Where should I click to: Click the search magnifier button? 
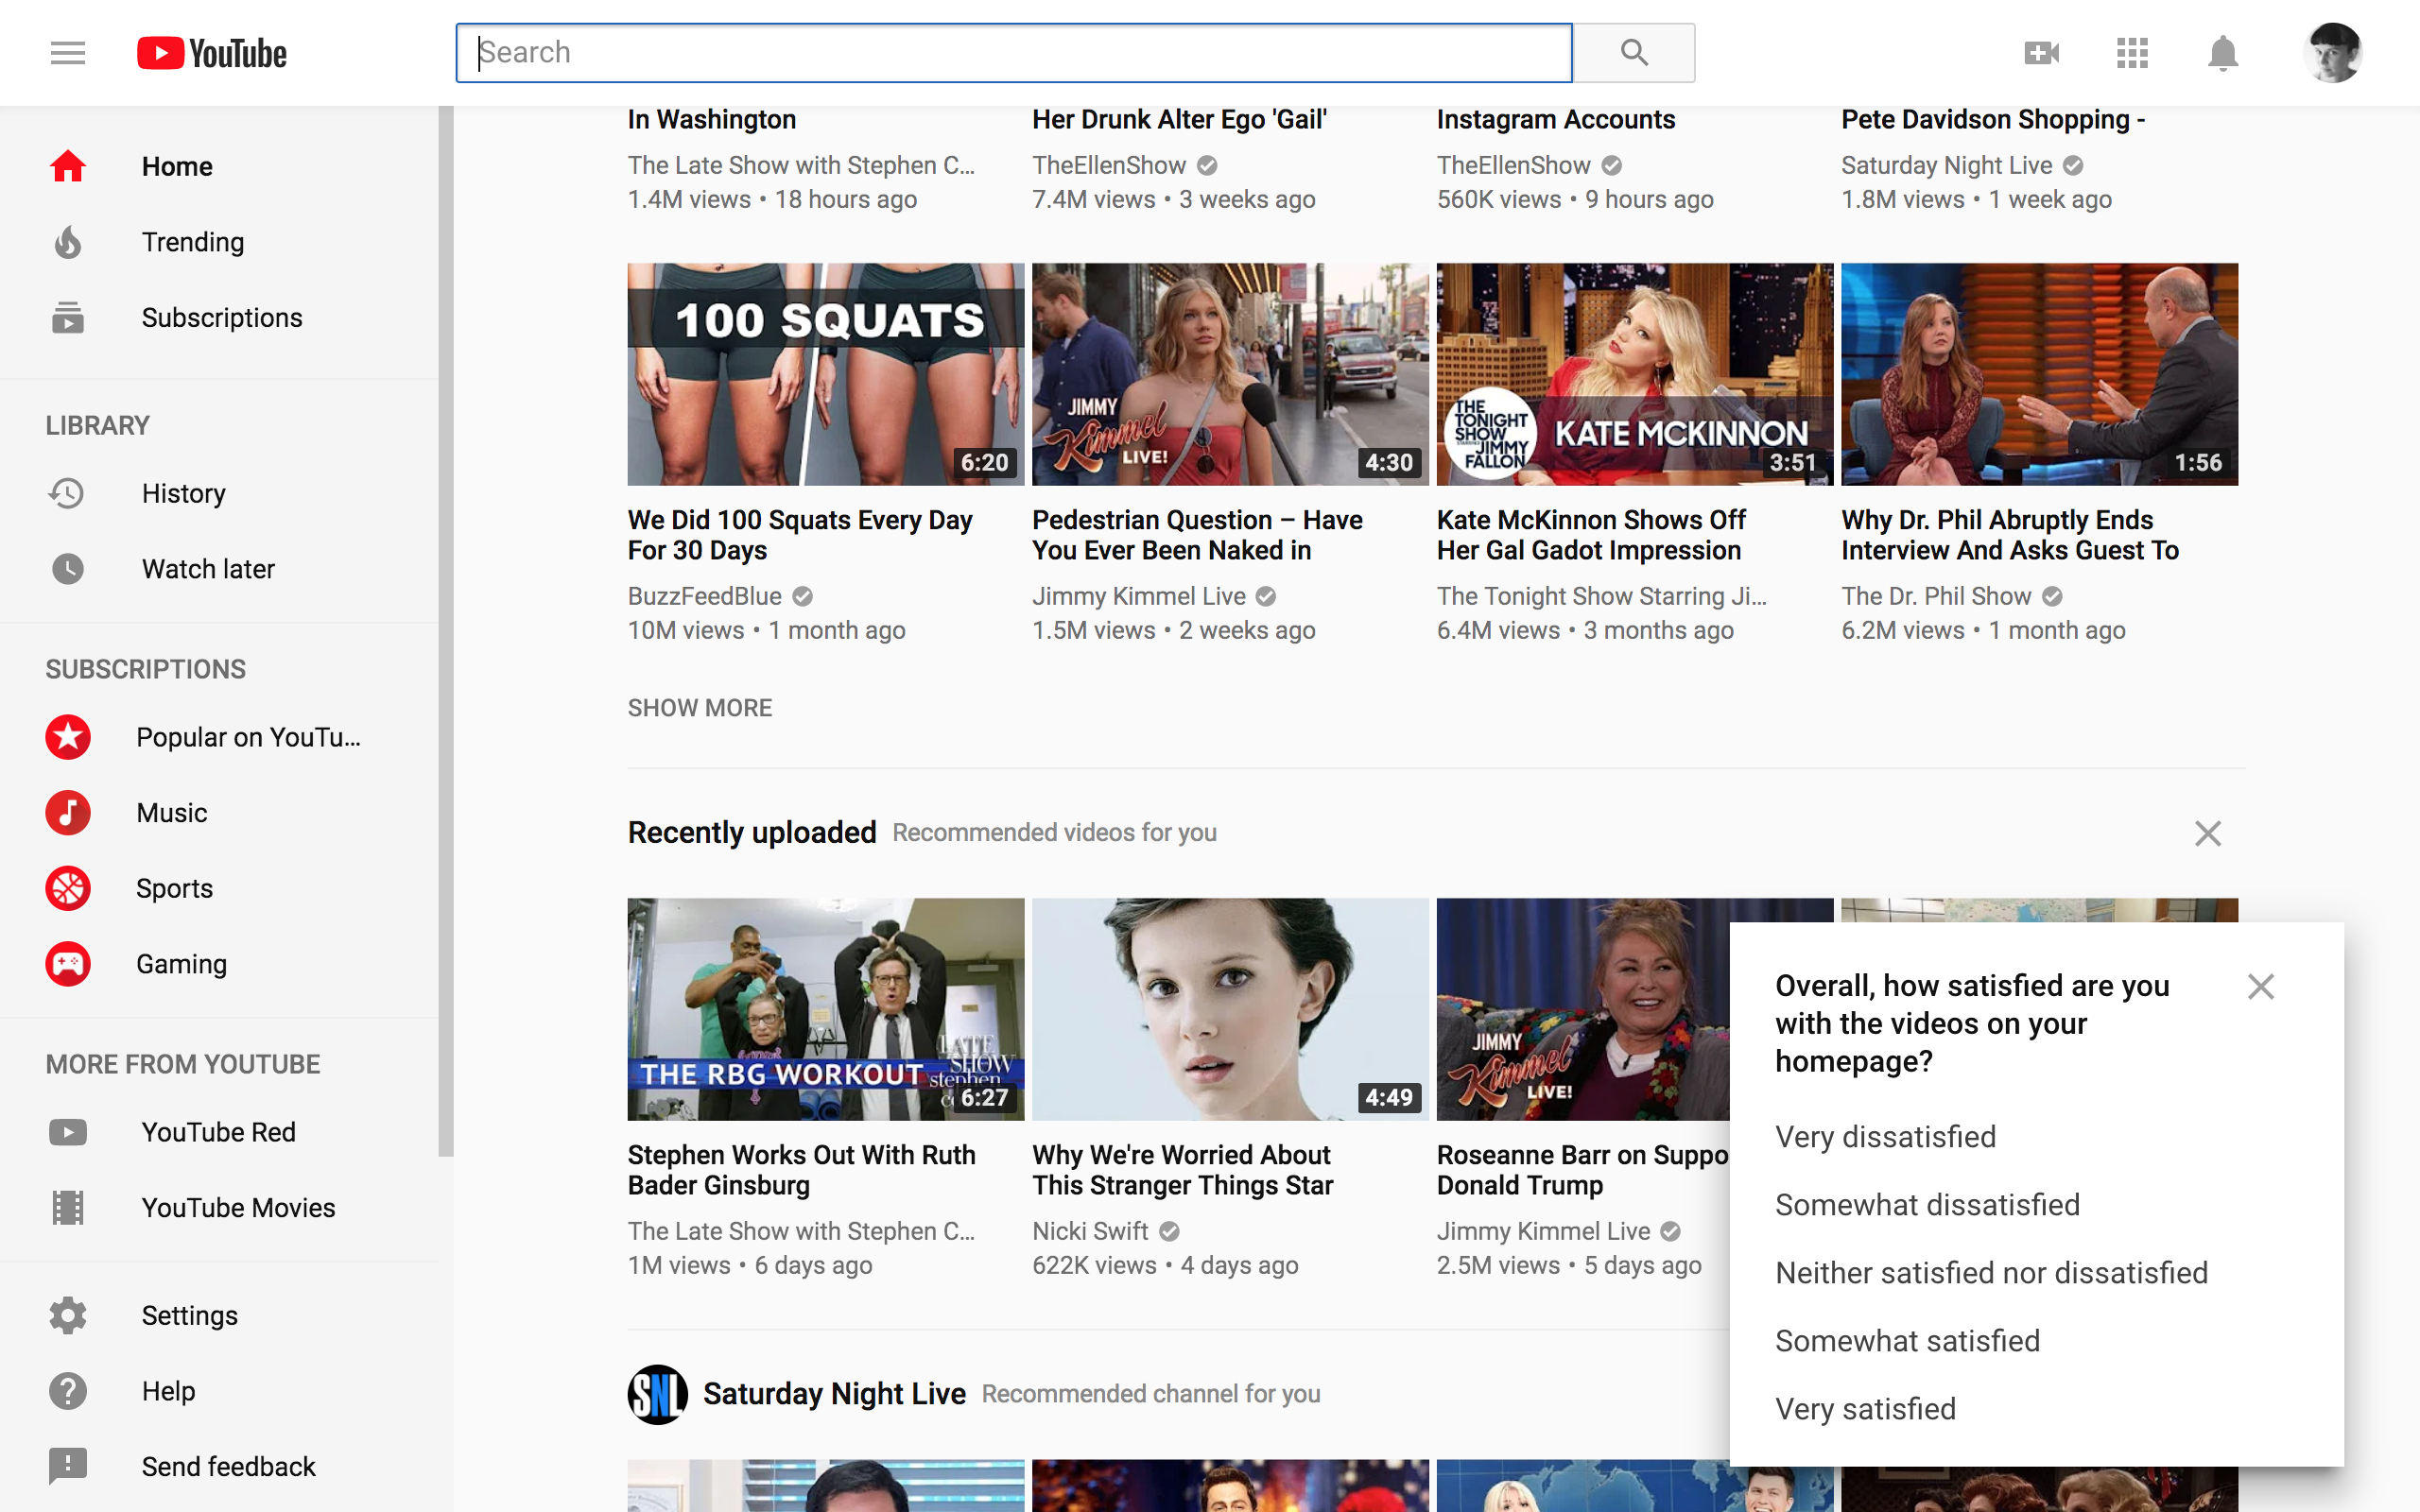point(1634,52)
